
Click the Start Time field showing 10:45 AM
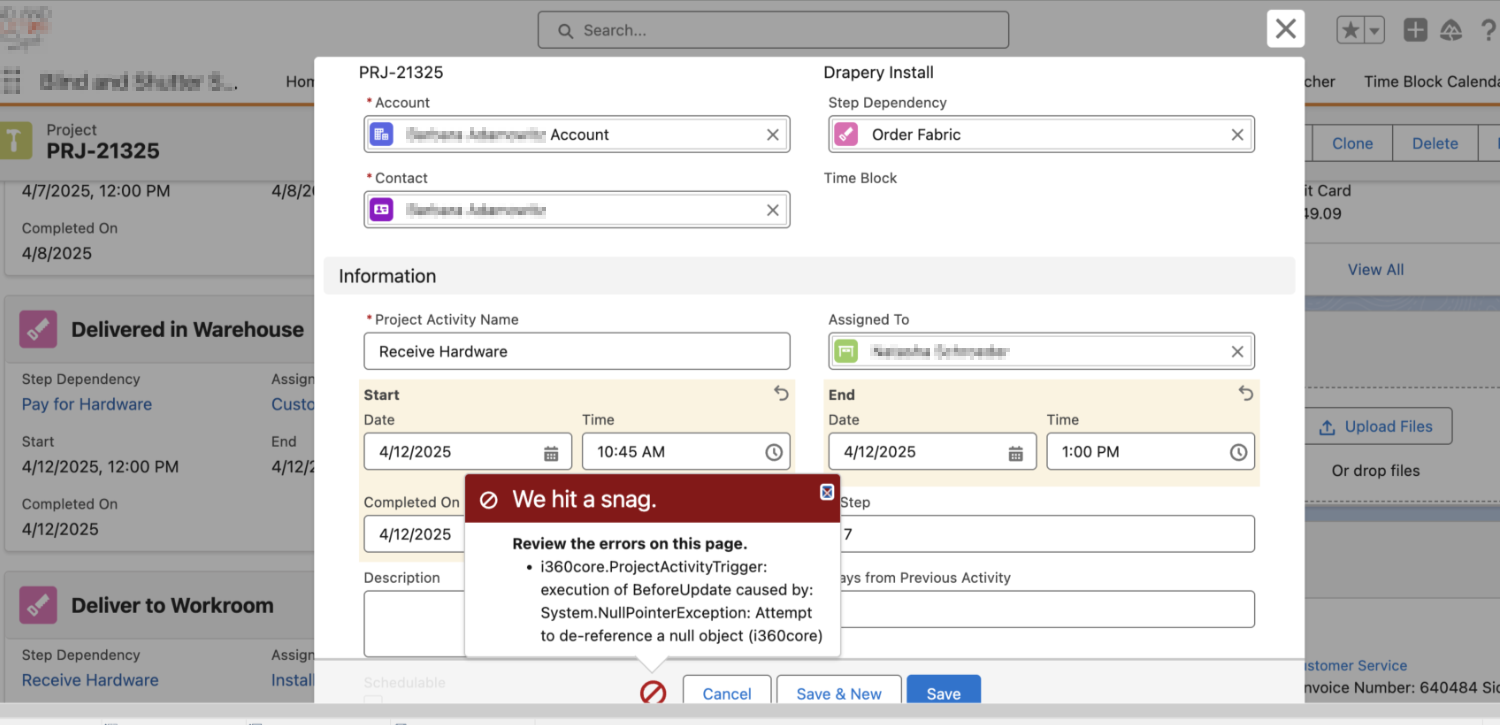pyautogui.click(x=686, y=452)
